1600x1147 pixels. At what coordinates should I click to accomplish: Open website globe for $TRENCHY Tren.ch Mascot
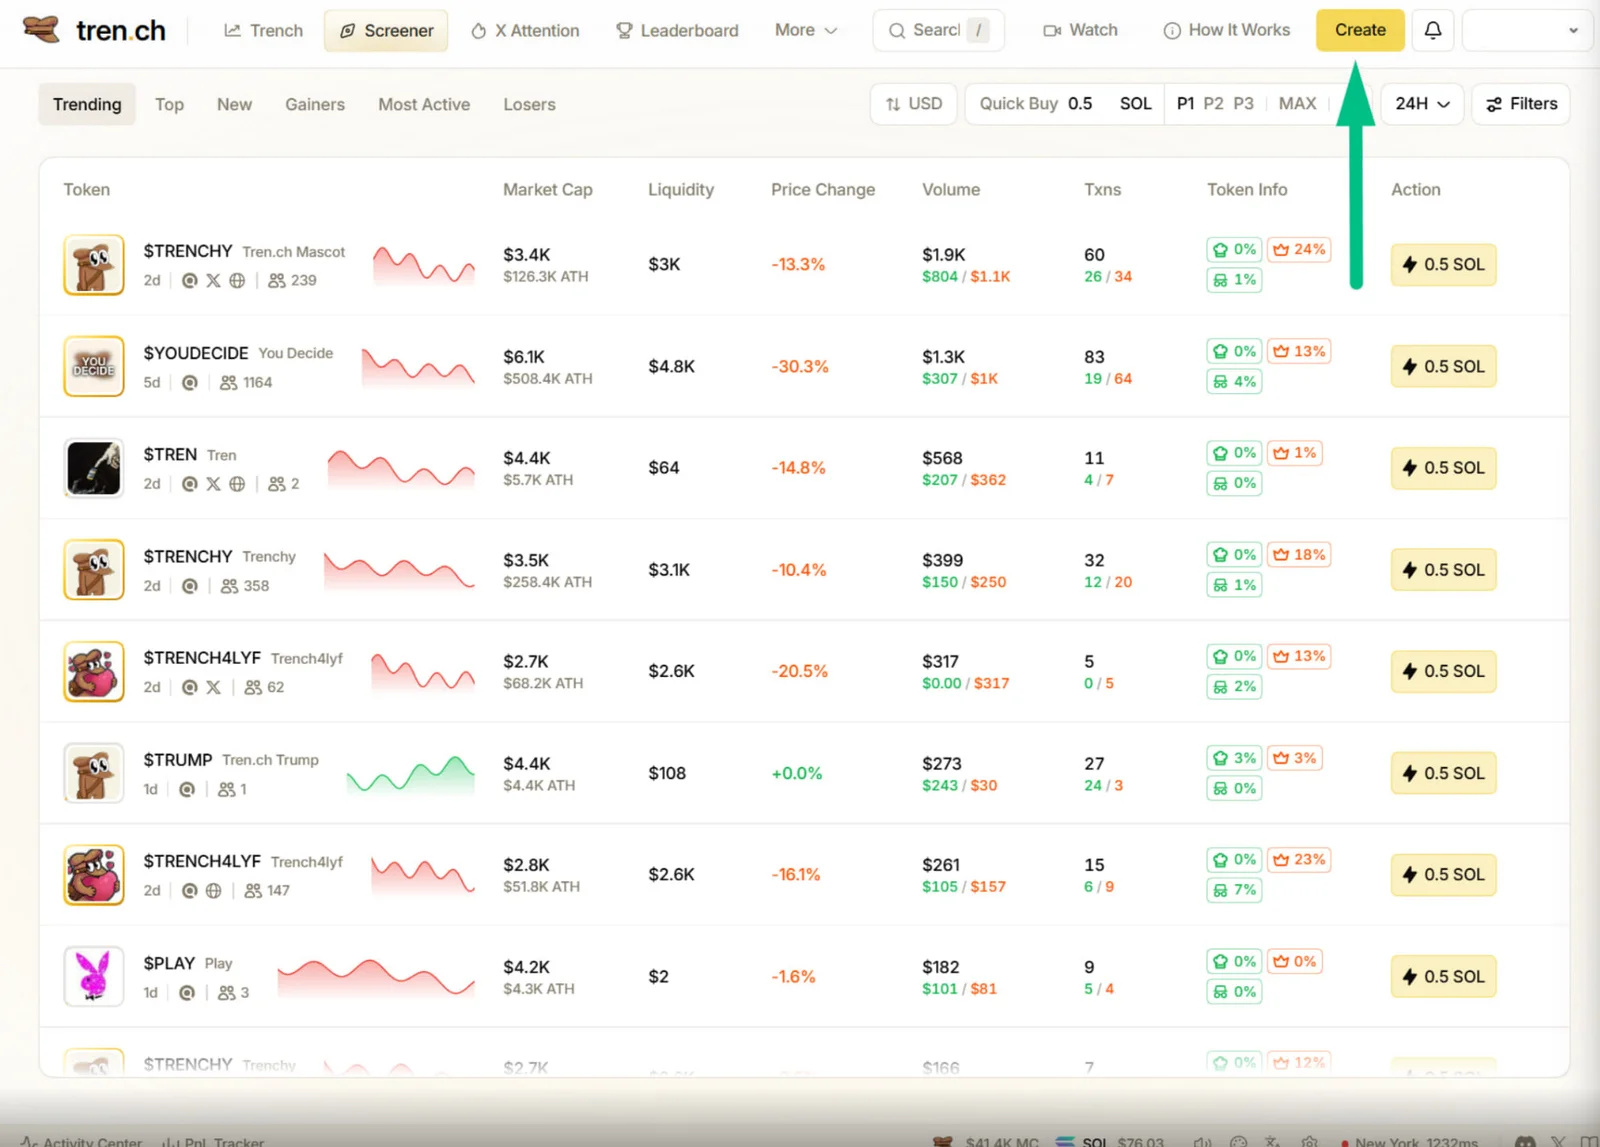click(237, 281)
